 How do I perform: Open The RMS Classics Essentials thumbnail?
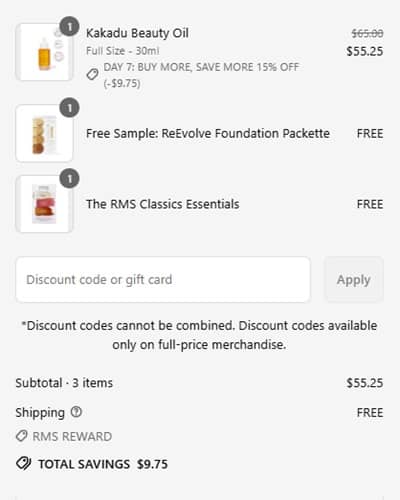[44, 204]
